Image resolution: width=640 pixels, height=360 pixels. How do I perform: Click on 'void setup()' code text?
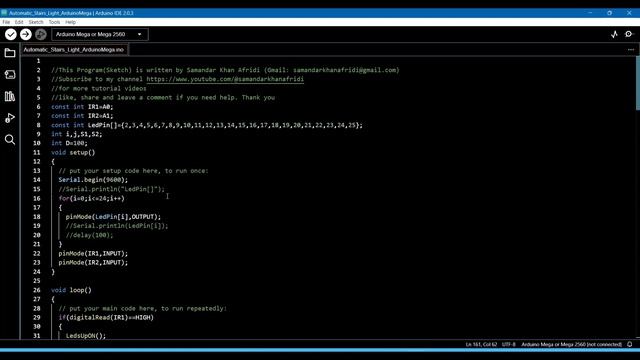coord(73,153)
